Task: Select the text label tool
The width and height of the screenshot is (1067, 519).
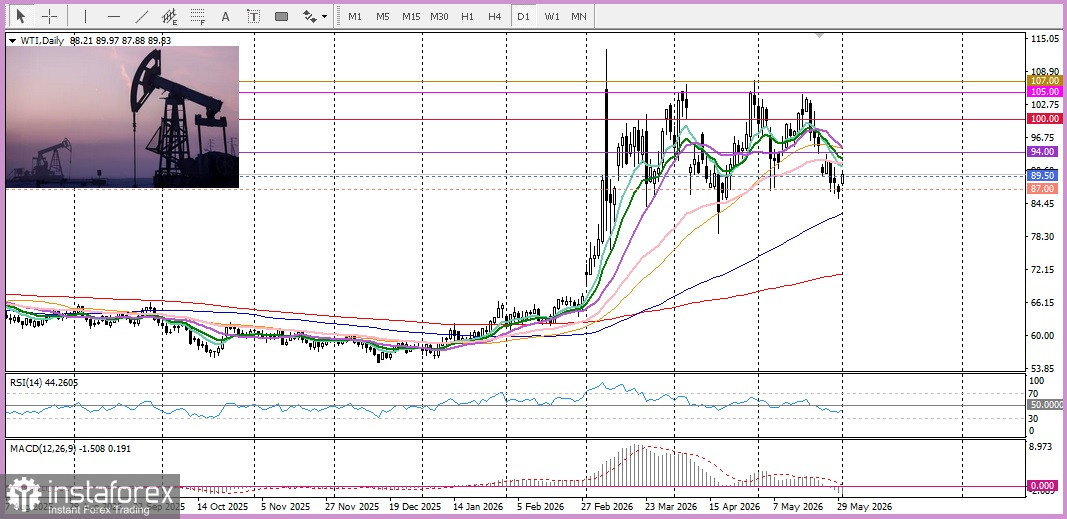Action: (254, 16)
